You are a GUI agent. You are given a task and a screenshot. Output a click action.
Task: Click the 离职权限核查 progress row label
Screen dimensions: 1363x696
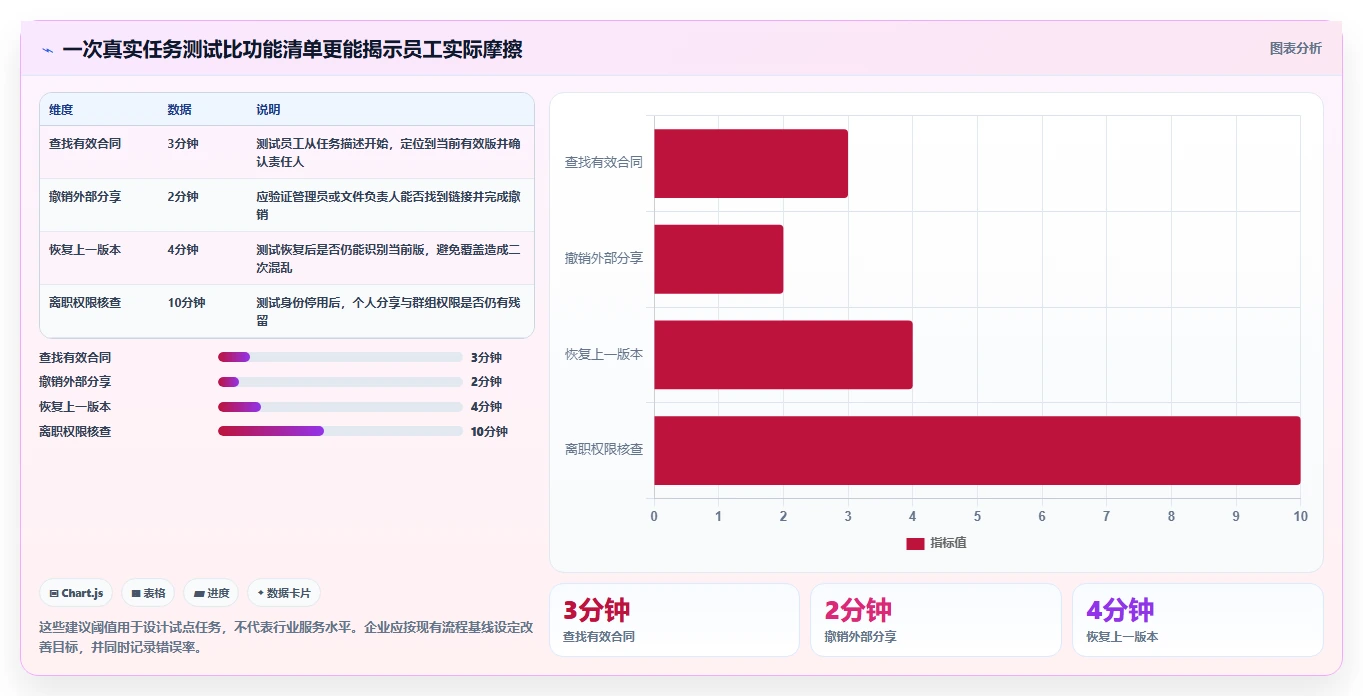(75, 432)
